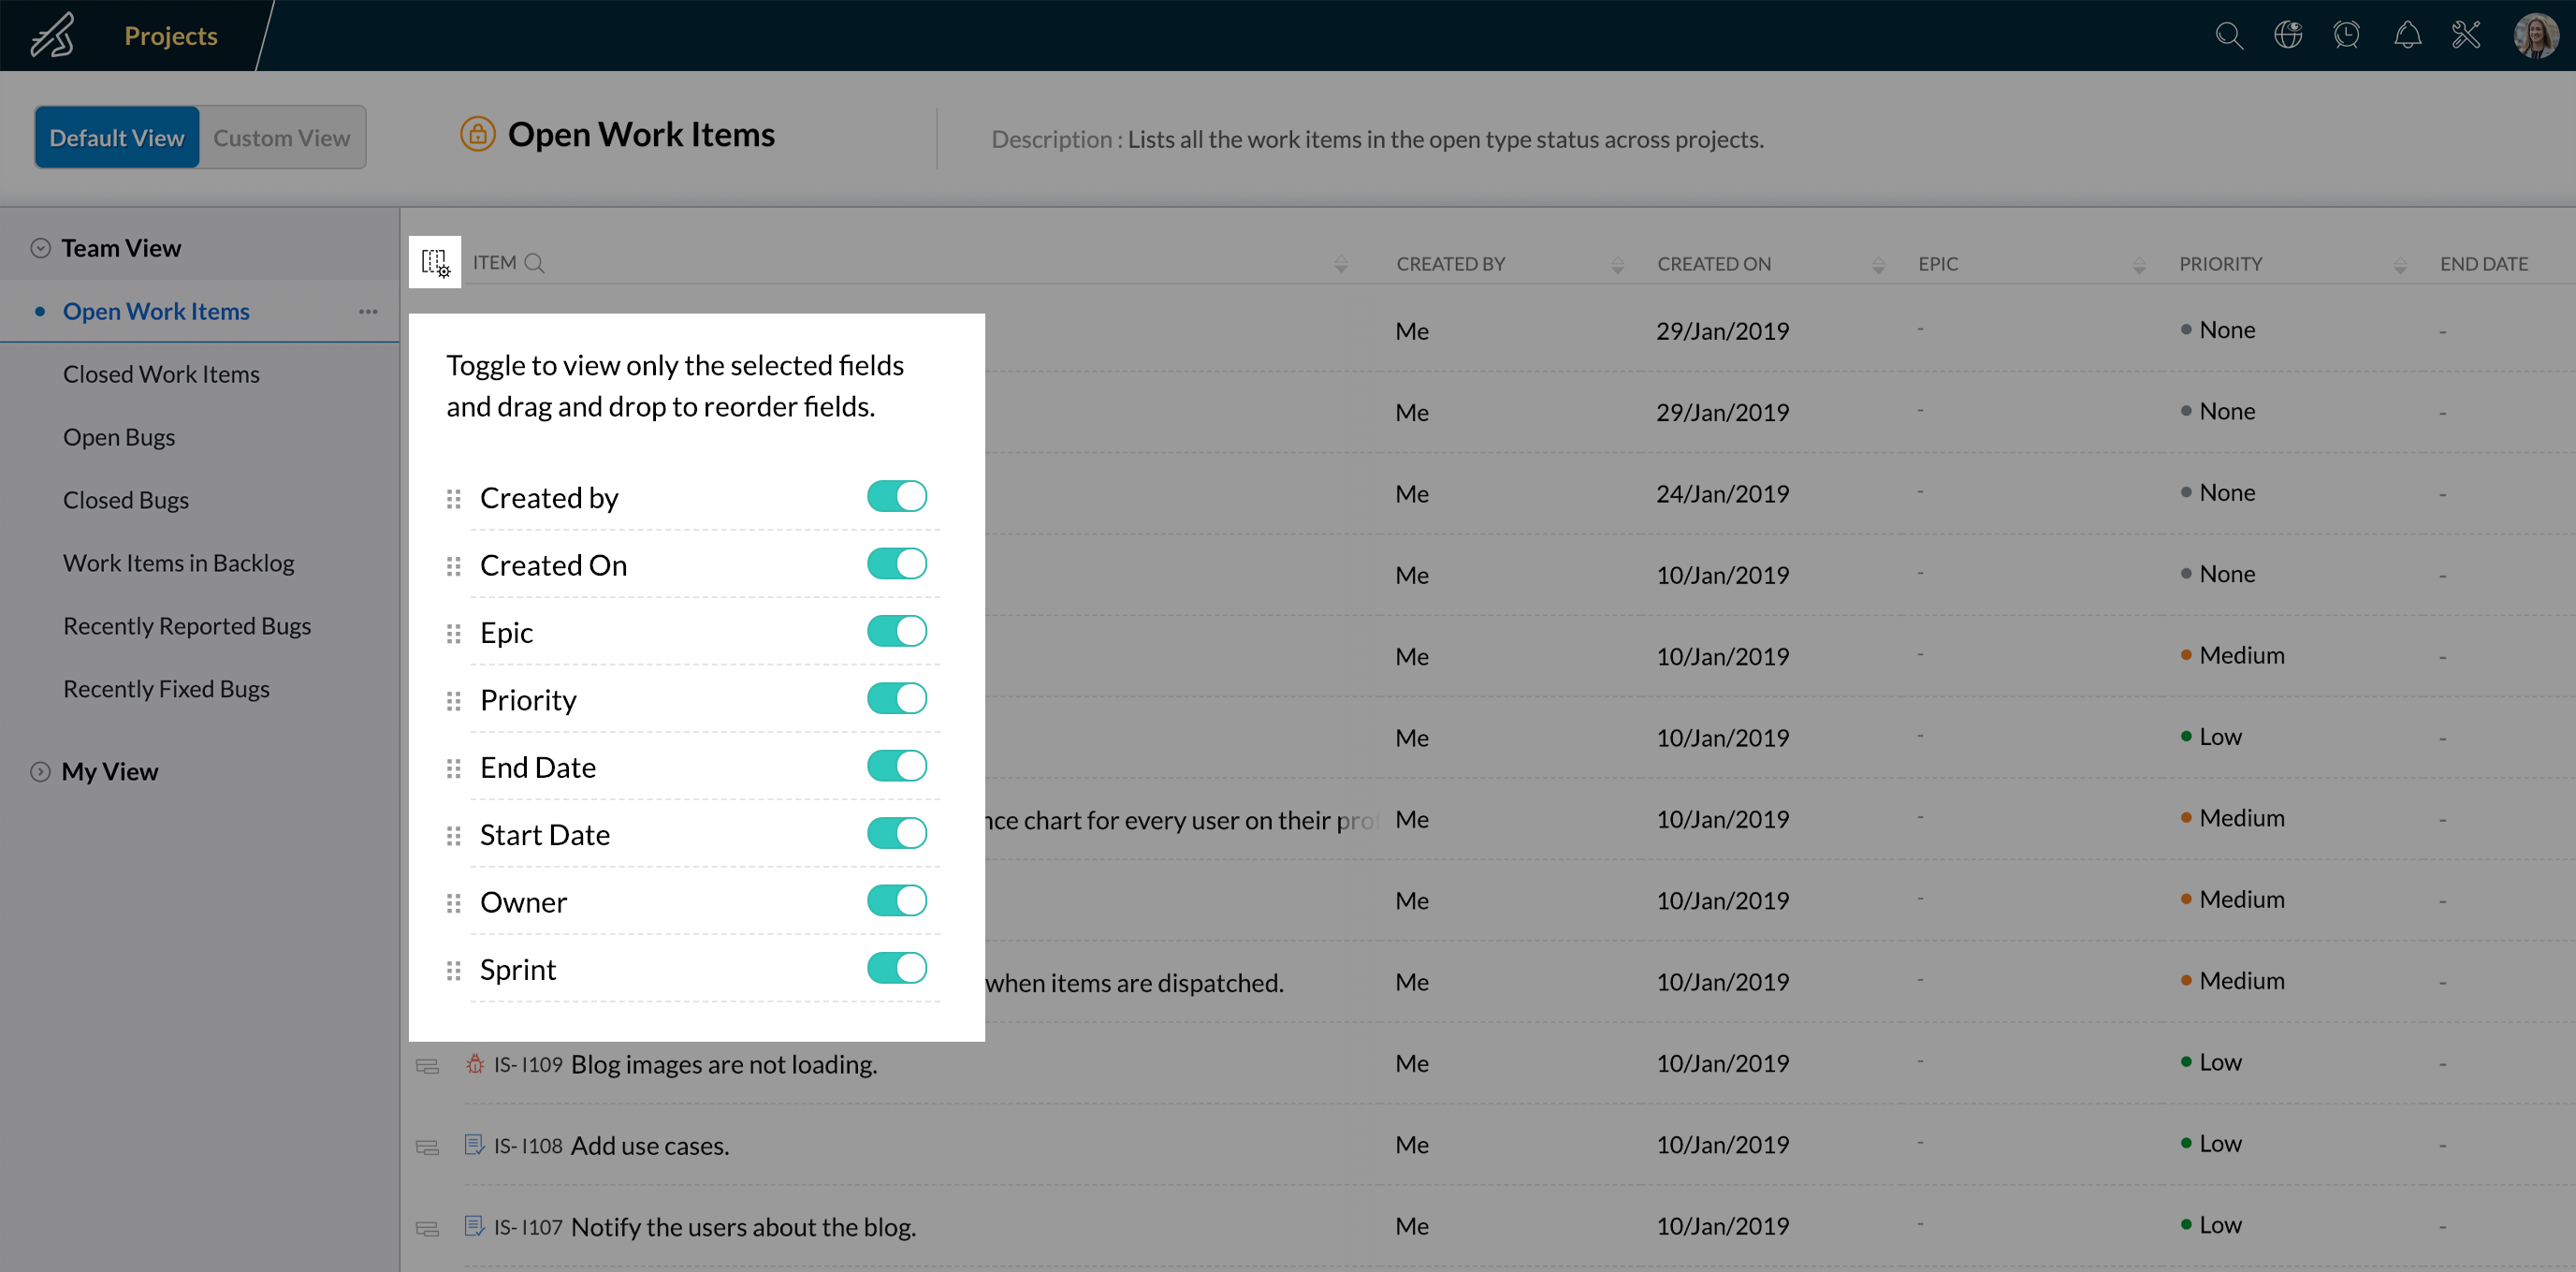Open the setup tools icon in header
The image size is (2576, 1272).
coord(2466,36)
